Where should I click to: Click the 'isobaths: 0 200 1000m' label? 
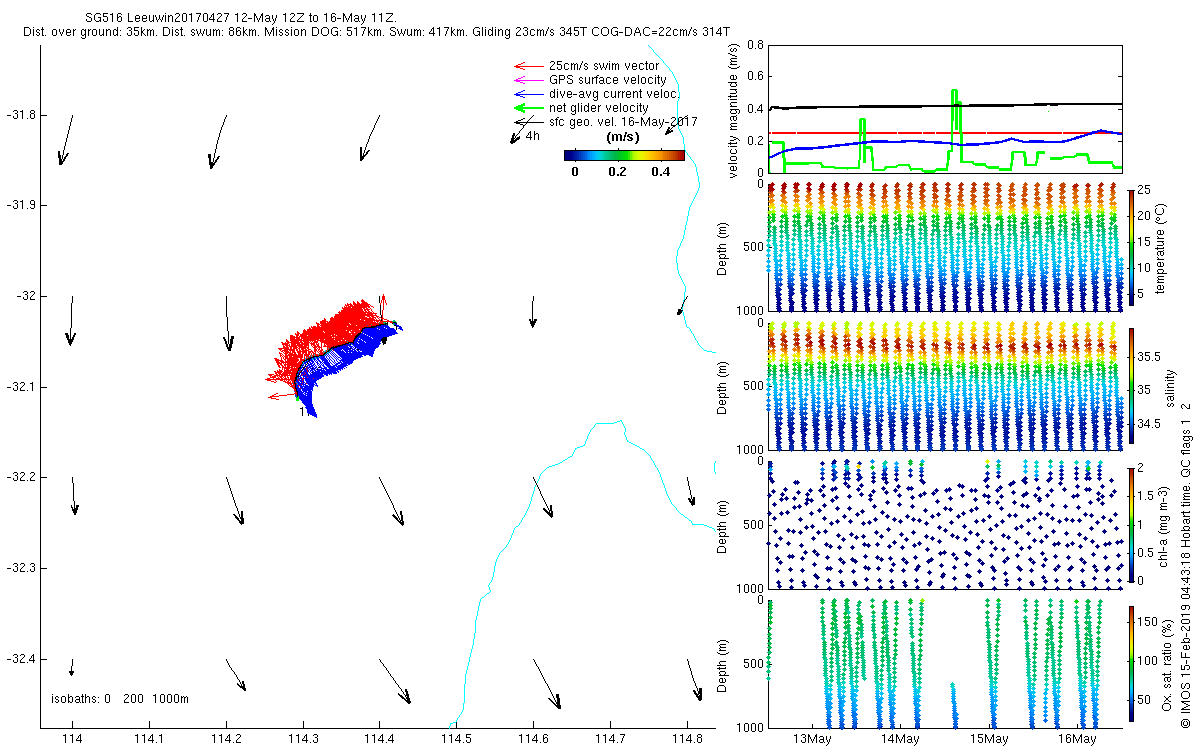coord(120,698)
